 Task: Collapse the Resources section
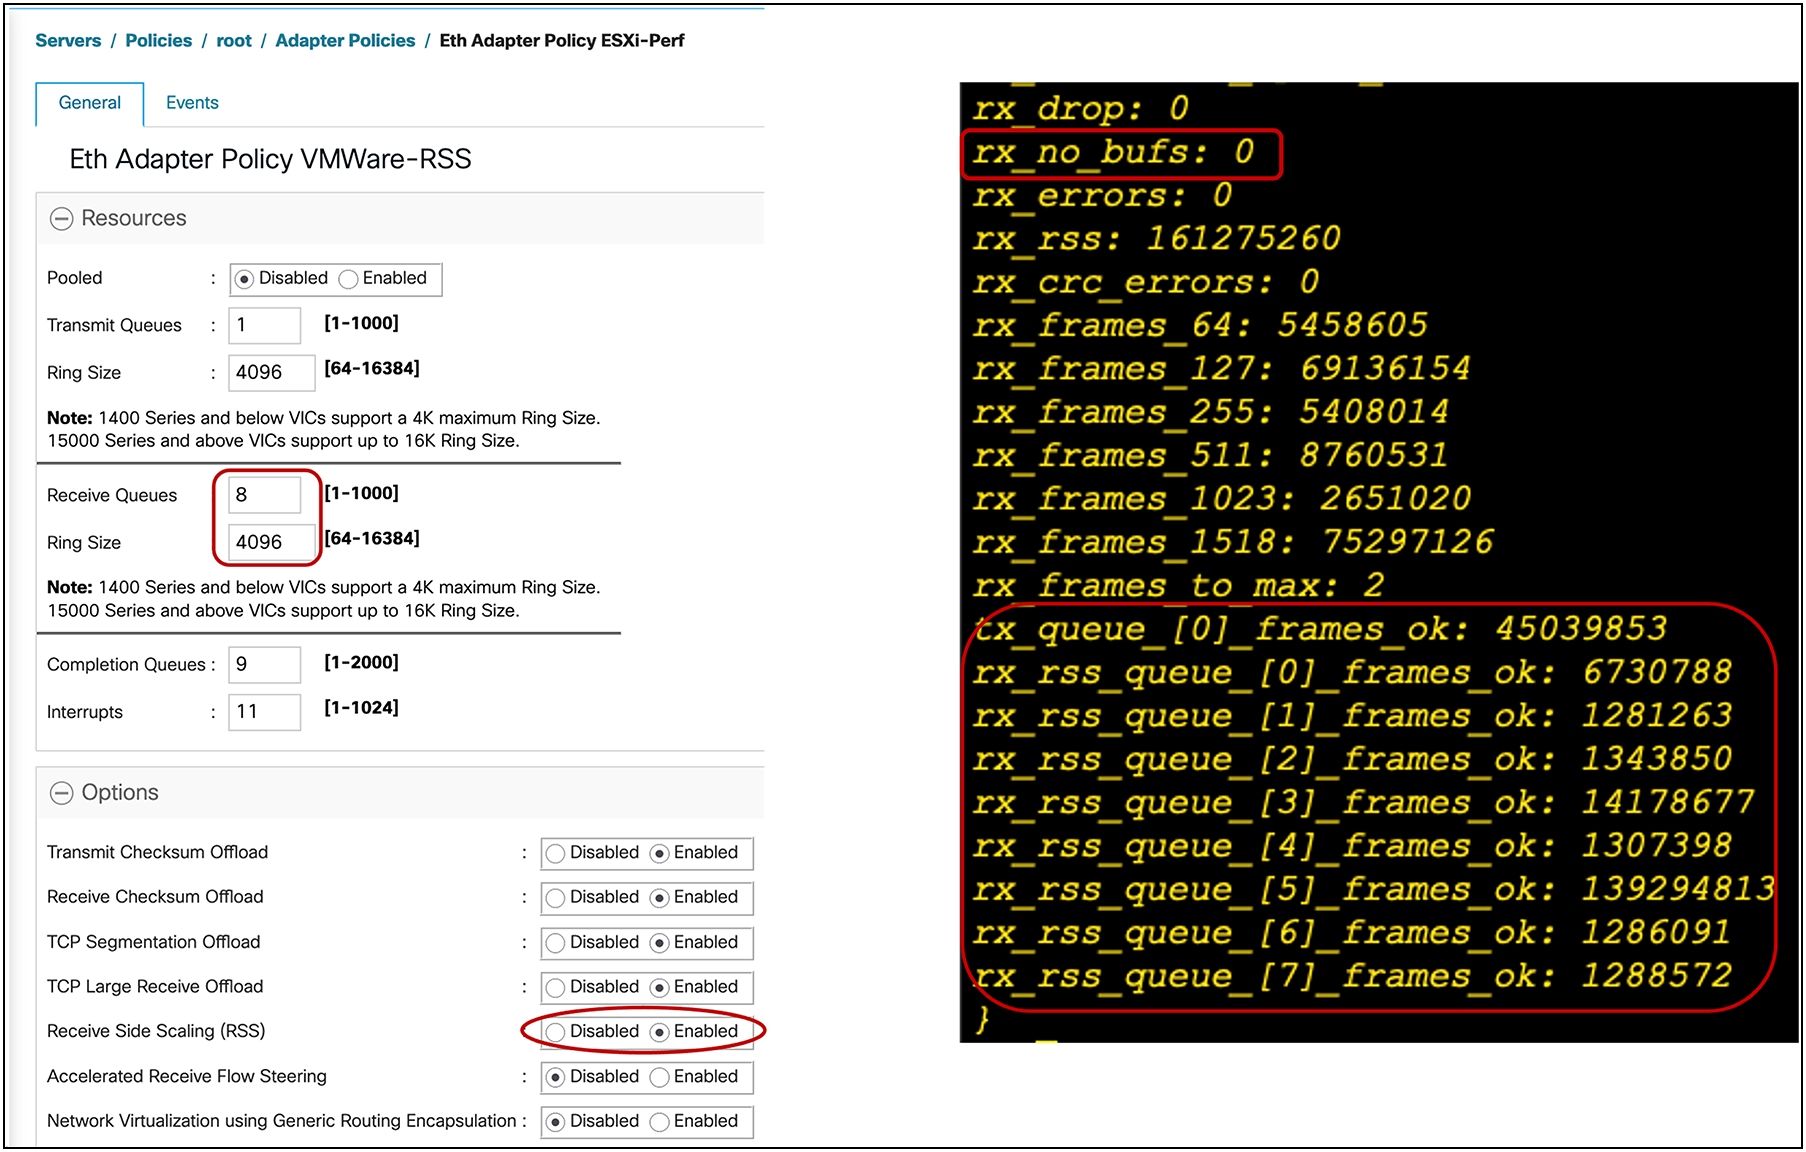(x=62, y=219)
